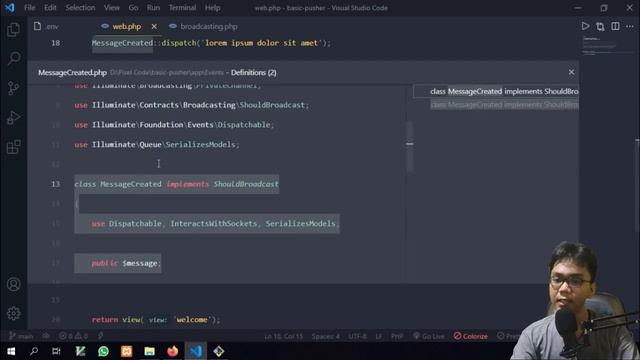Open WhatsApp from the taskbar

pyautogui.click(x=104, y=351)
